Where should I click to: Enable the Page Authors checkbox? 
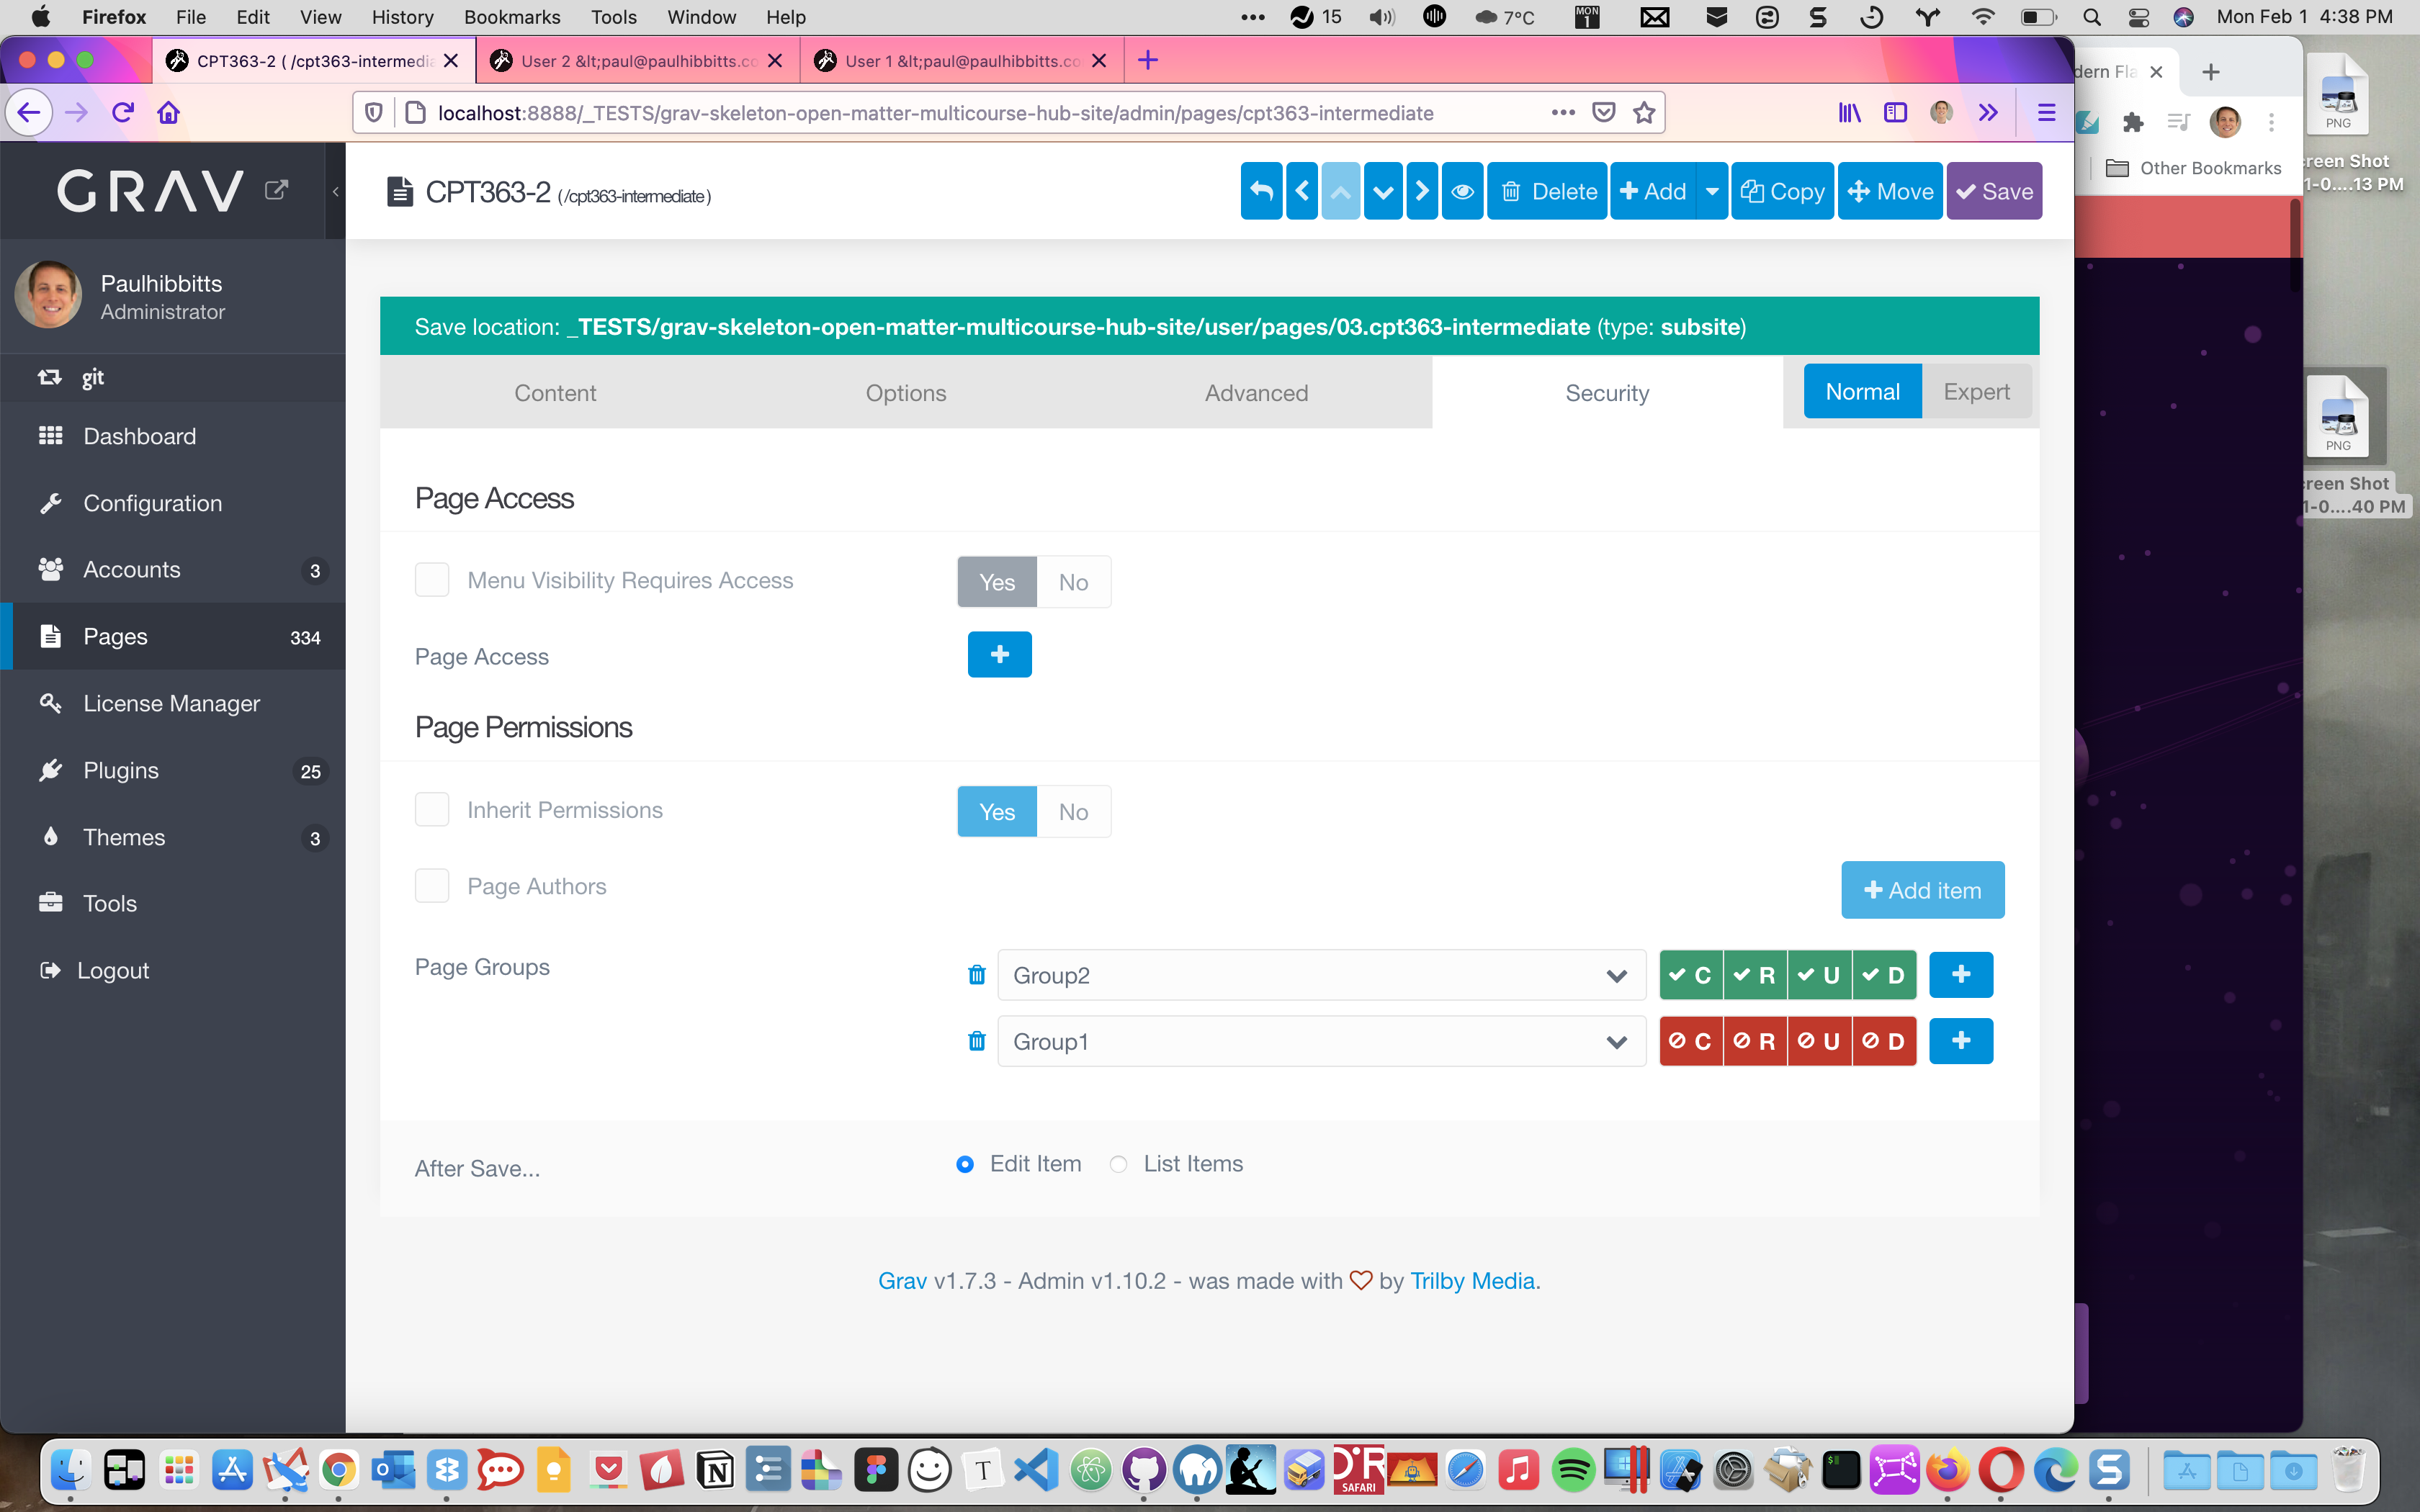432,885
